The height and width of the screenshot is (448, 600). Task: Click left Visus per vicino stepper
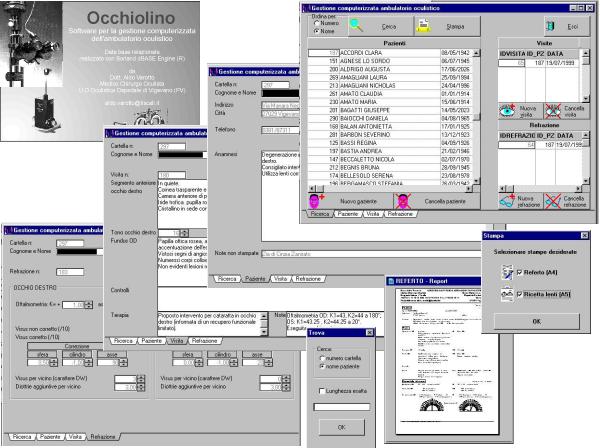click(x=140, y=379)
